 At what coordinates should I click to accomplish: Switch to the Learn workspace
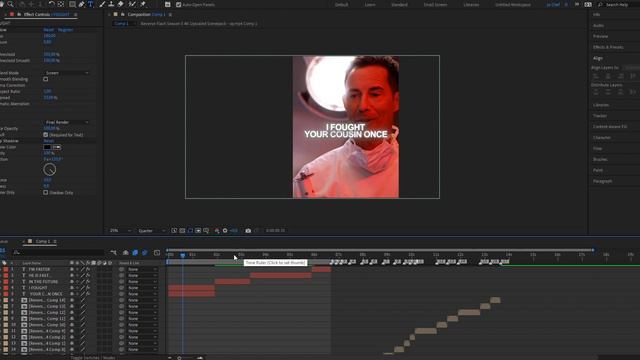coord(370,4)
